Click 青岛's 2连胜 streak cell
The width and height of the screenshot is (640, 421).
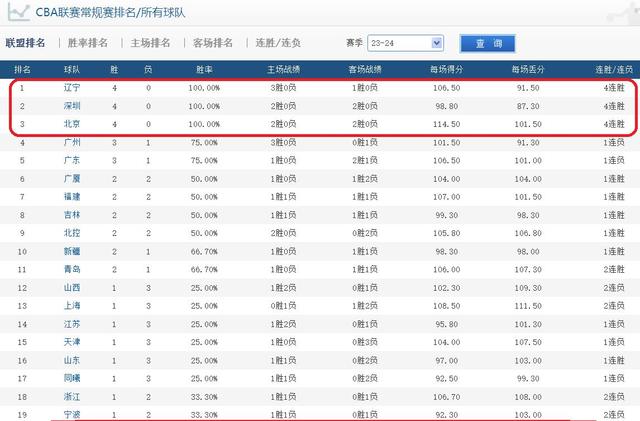(x=614, y=270)
